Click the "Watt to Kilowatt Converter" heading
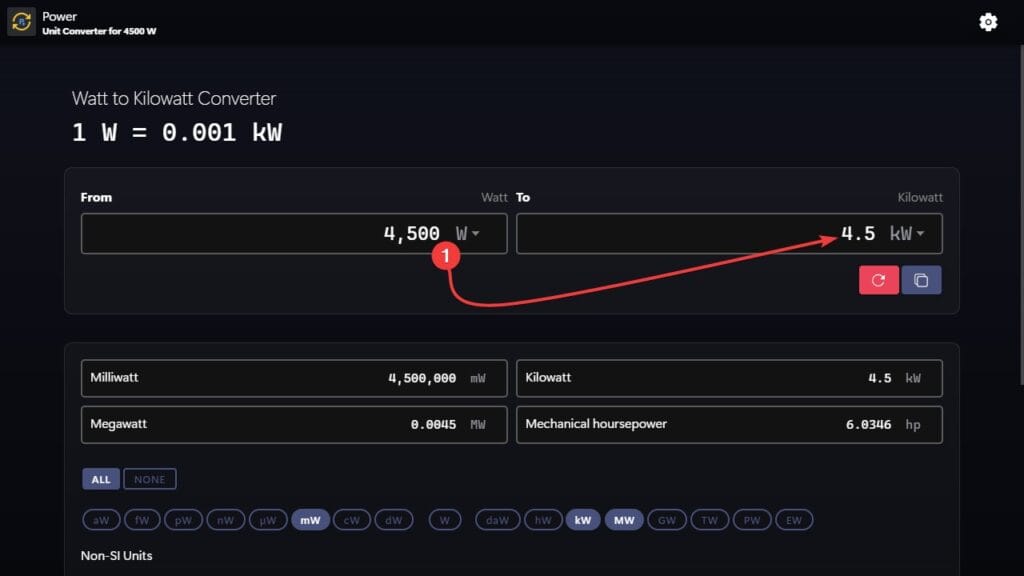The height and width of the screenshot is (576, 1024). point(174,99)
